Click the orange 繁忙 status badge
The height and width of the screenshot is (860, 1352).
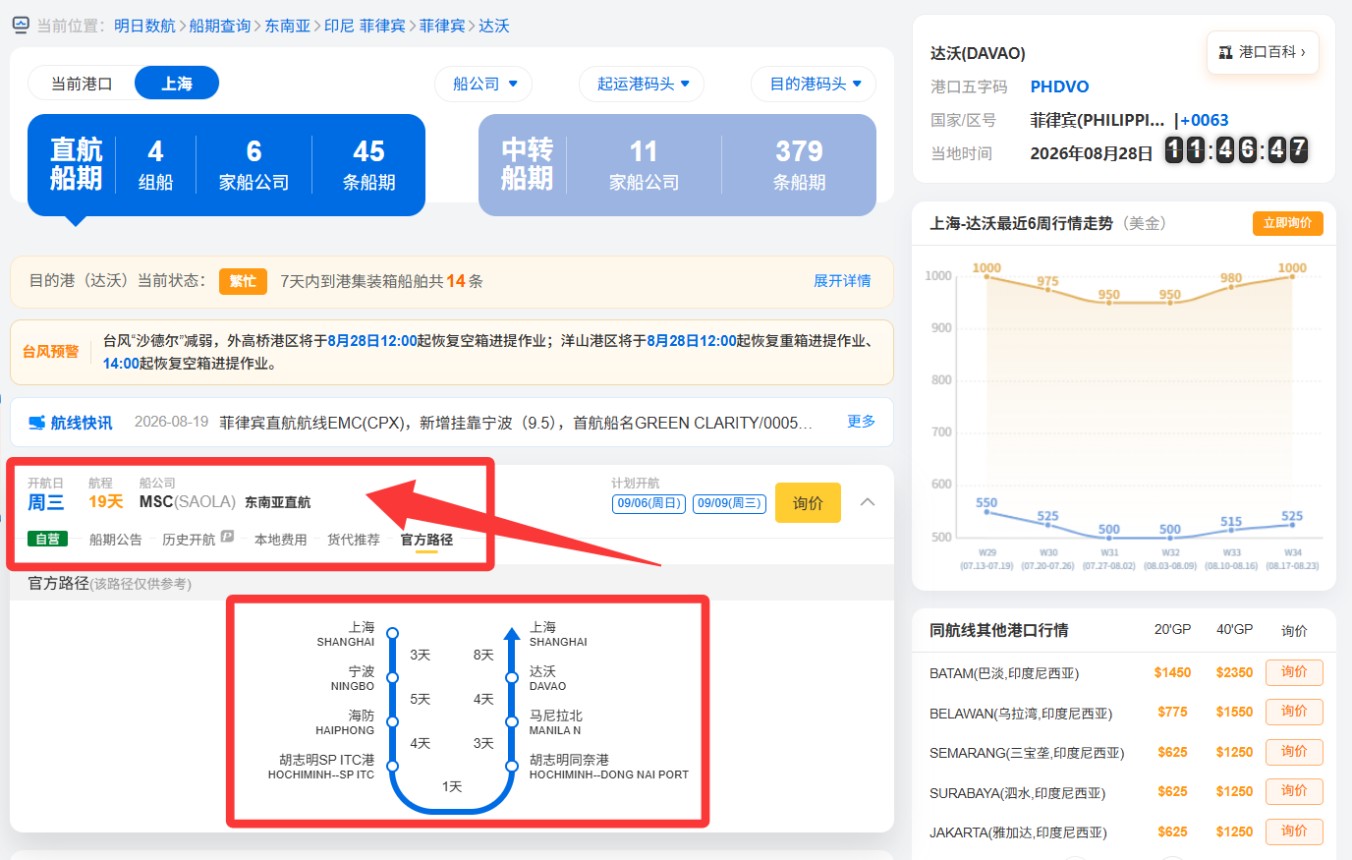click(243, 281)
